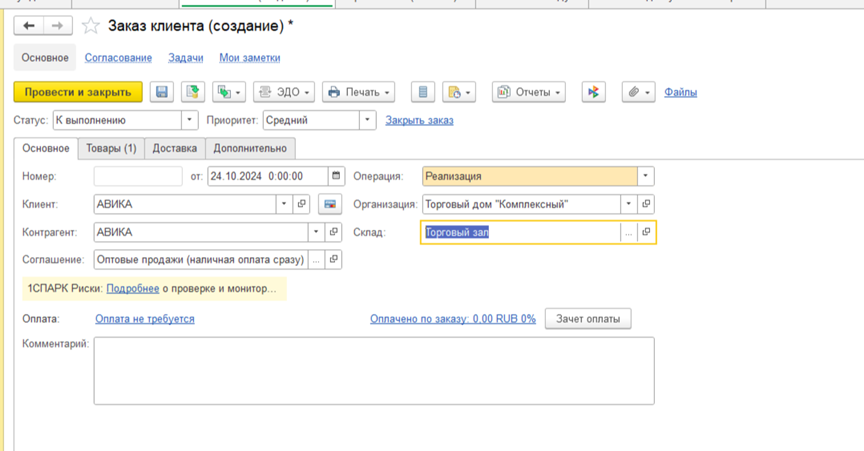Open the Отчеты menu
The image size is (864, 451).
pyautogui.click(x=529, y=92)
